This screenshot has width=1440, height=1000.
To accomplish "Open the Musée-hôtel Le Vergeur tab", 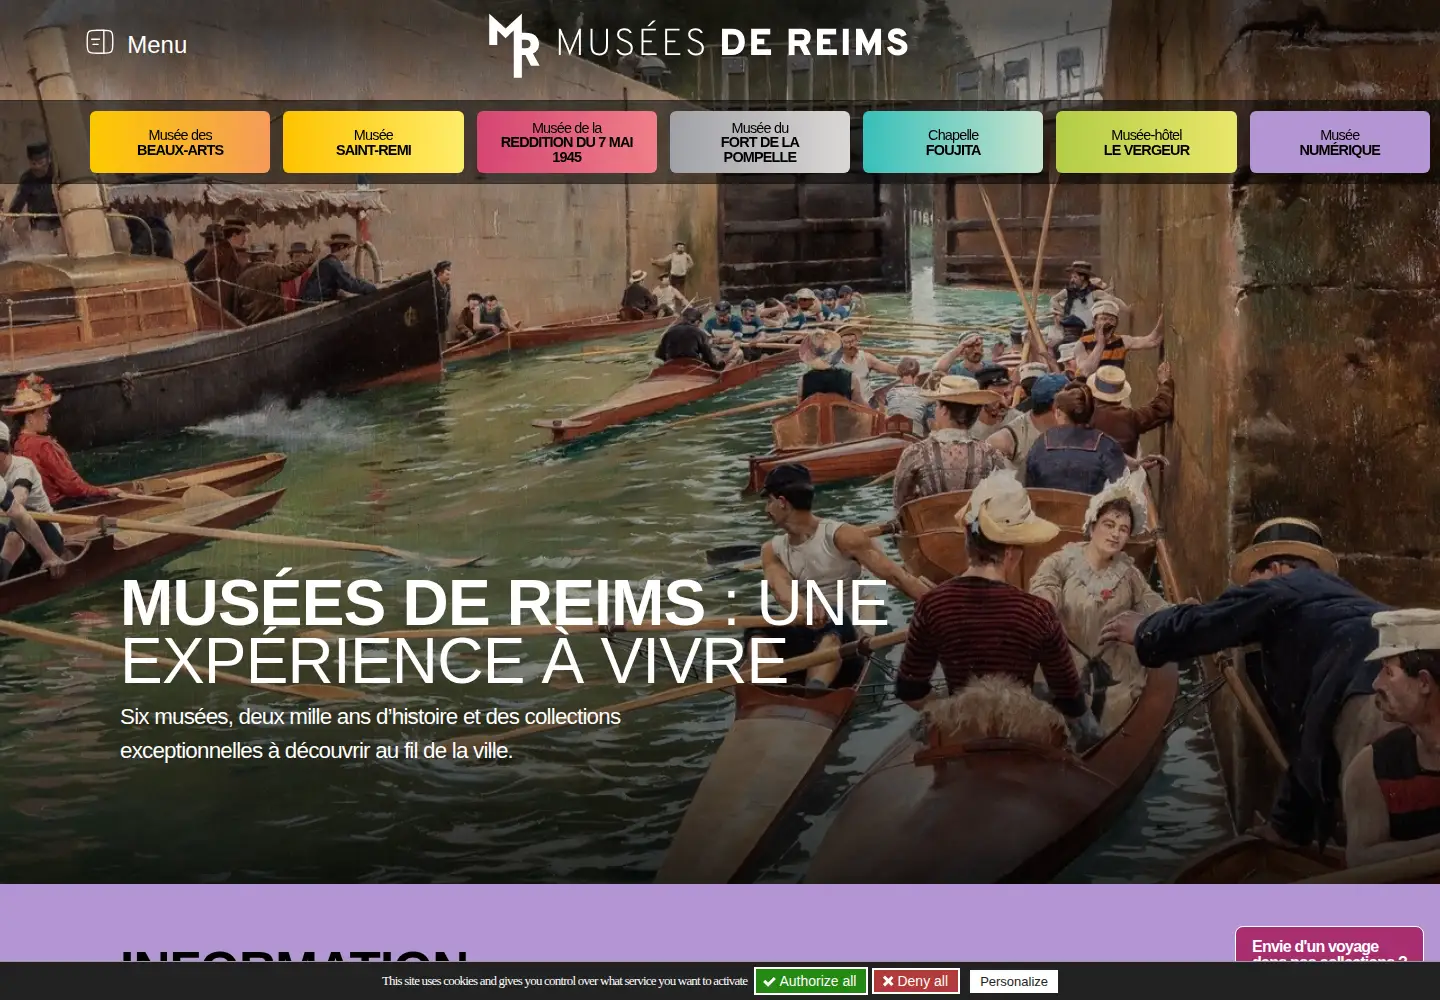I will [x=1146, y=142].
